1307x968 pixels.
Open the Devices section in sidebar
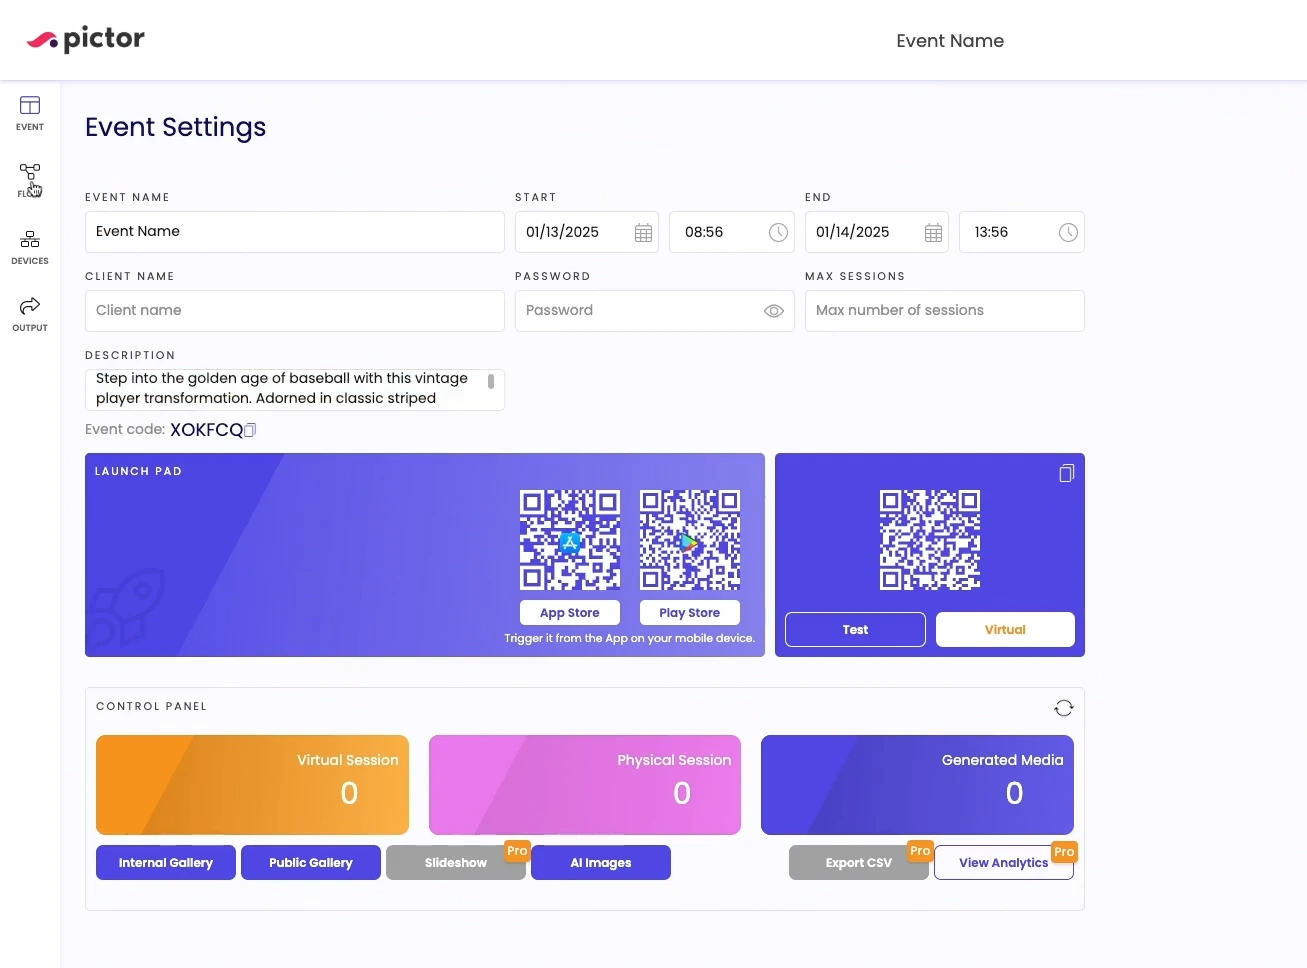30,247
